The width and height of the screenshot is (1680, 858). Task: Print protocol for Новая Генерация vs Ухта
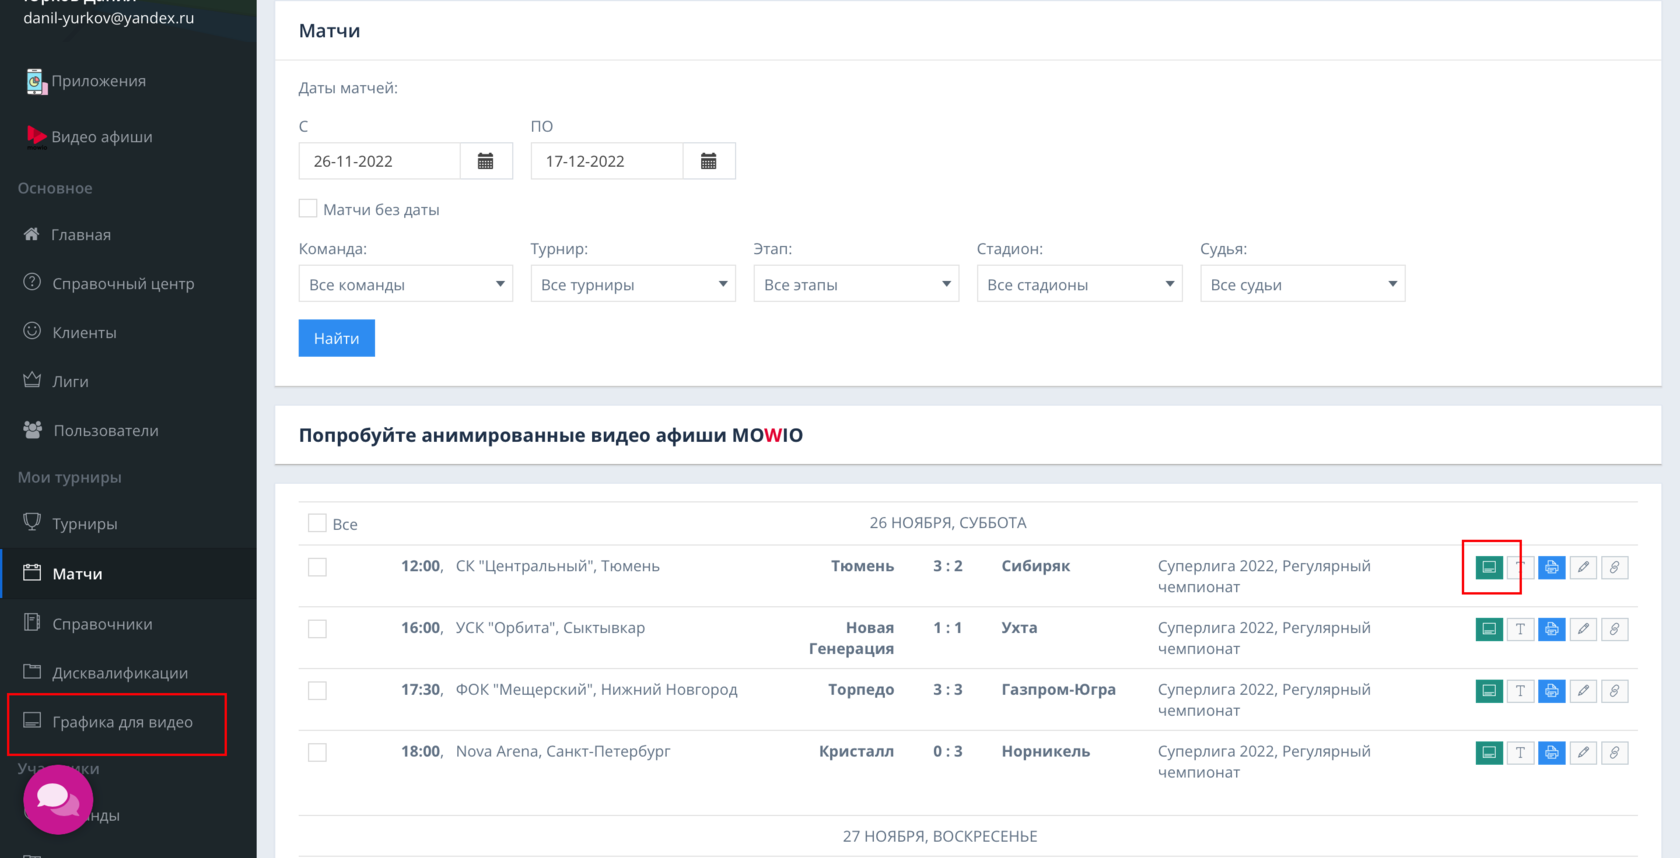1551,629
